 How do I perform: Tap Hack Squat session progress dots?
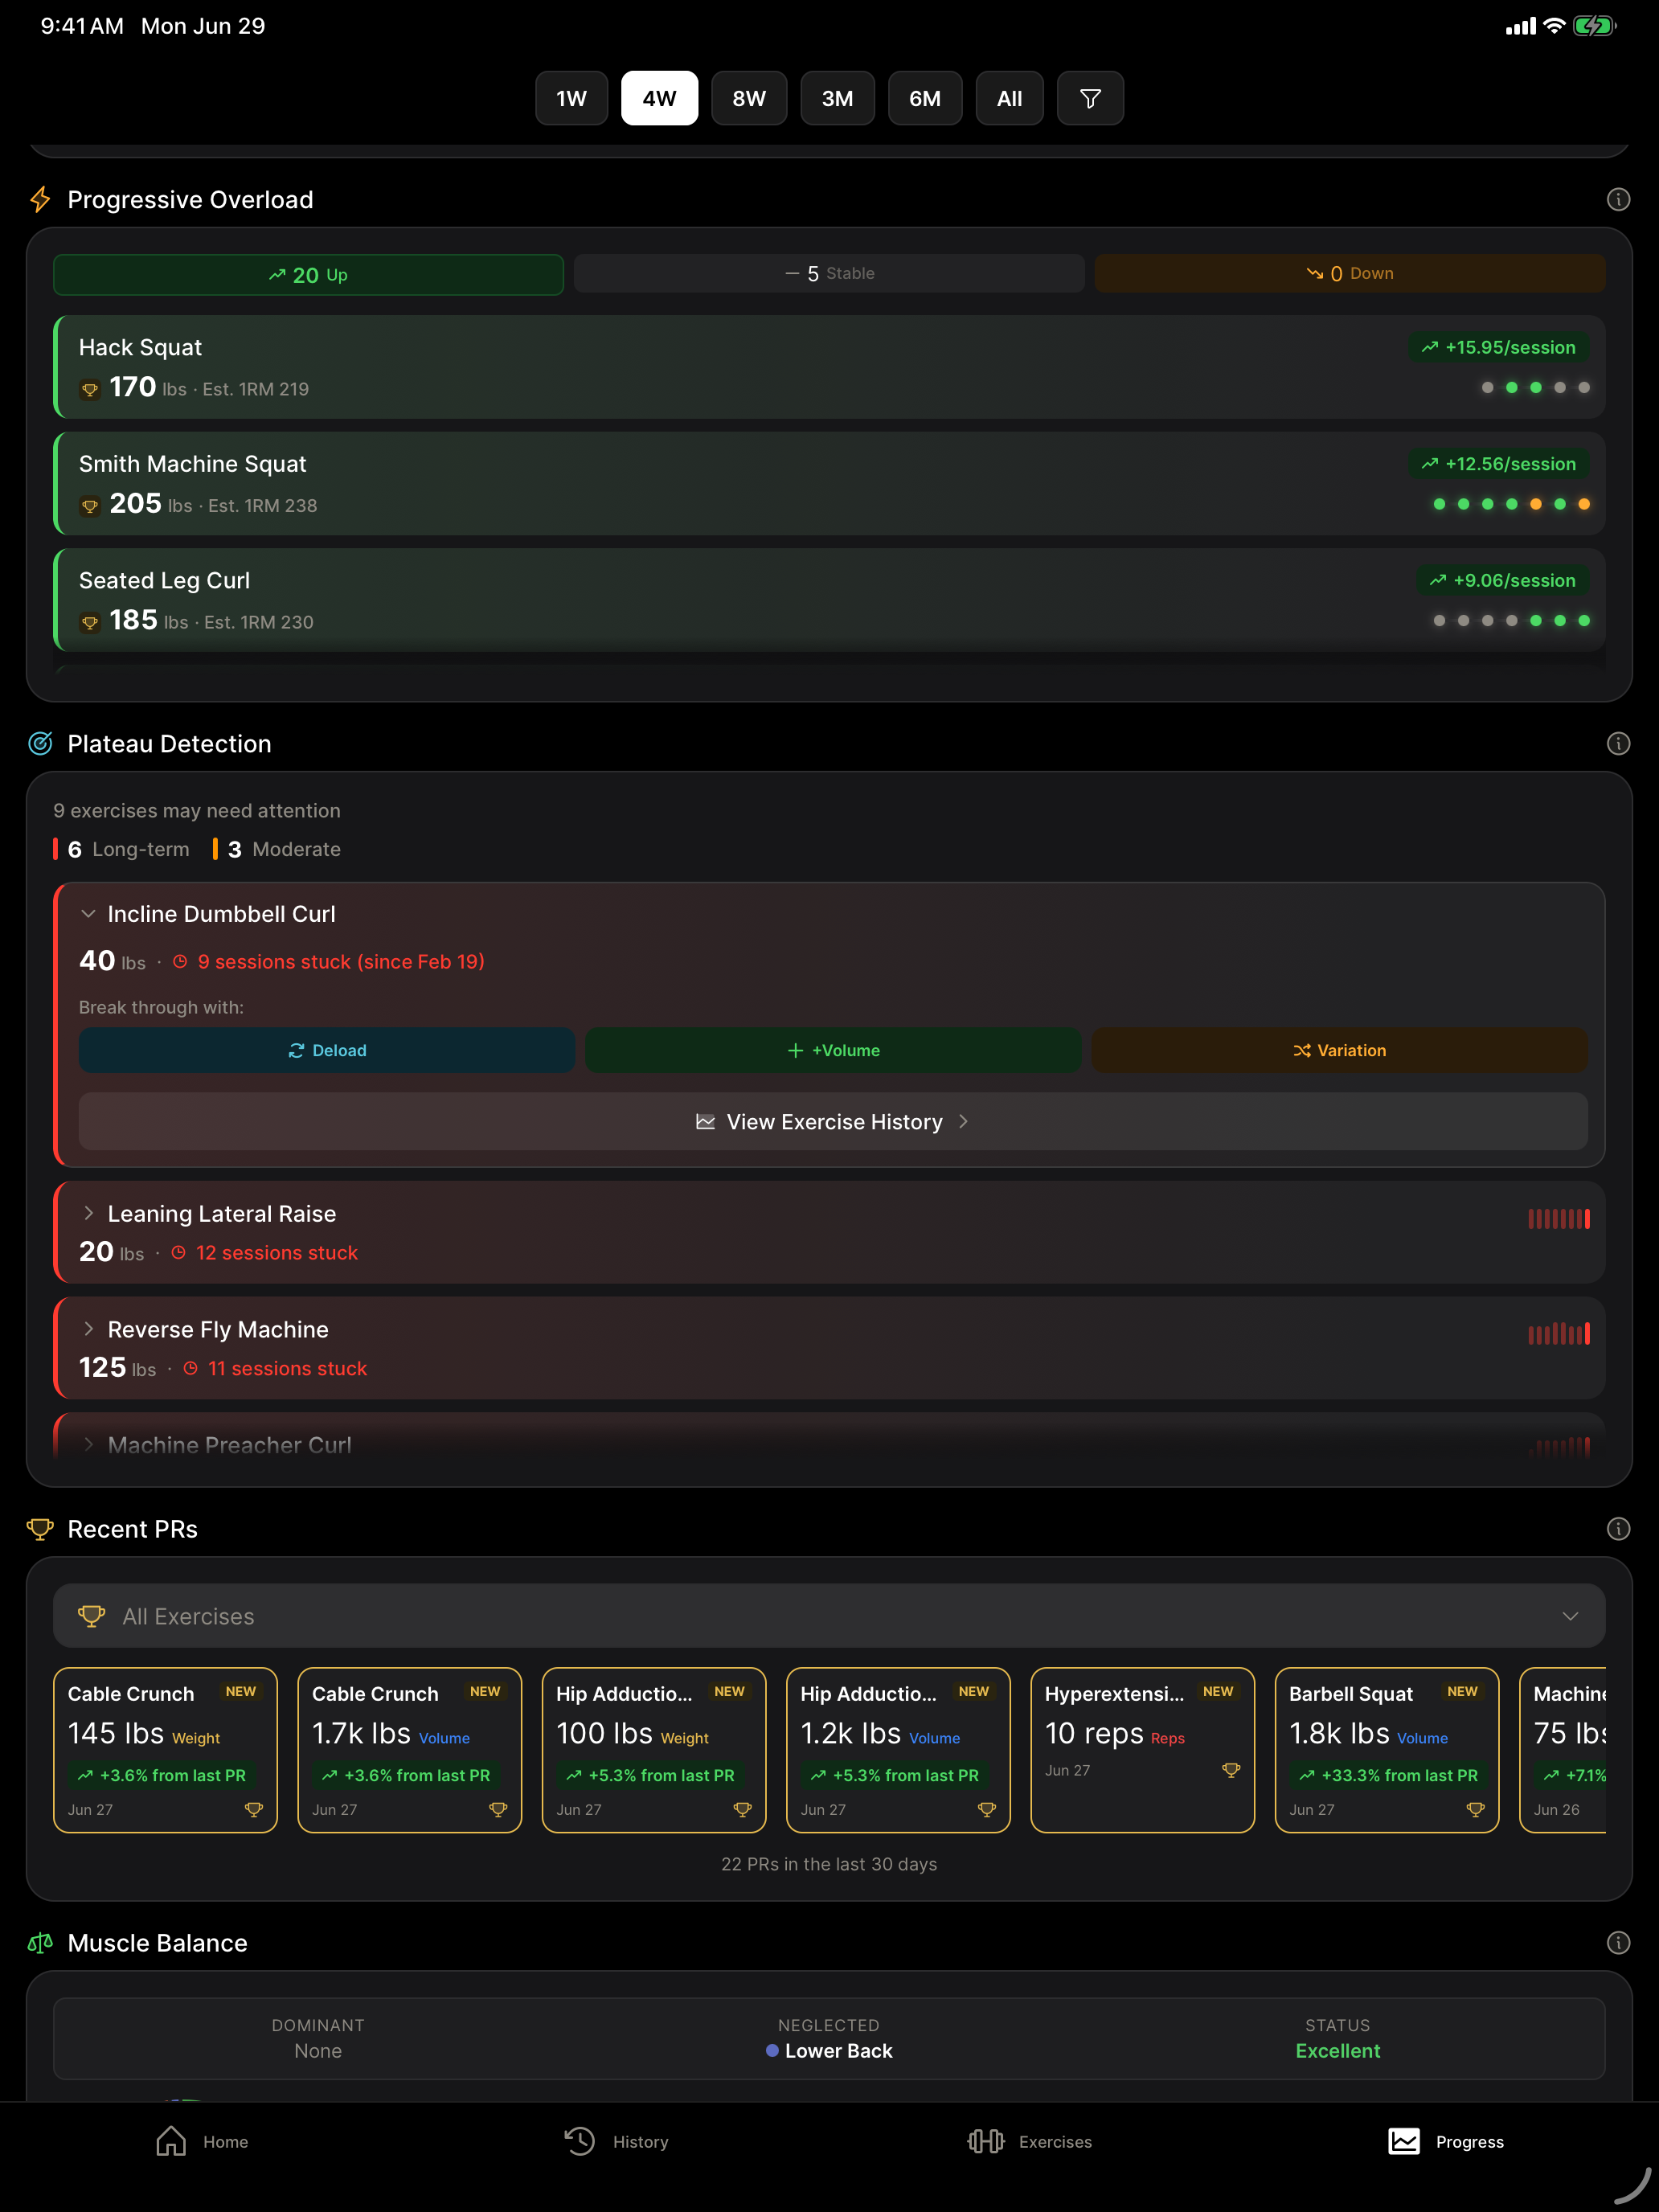coord(1535,387)
